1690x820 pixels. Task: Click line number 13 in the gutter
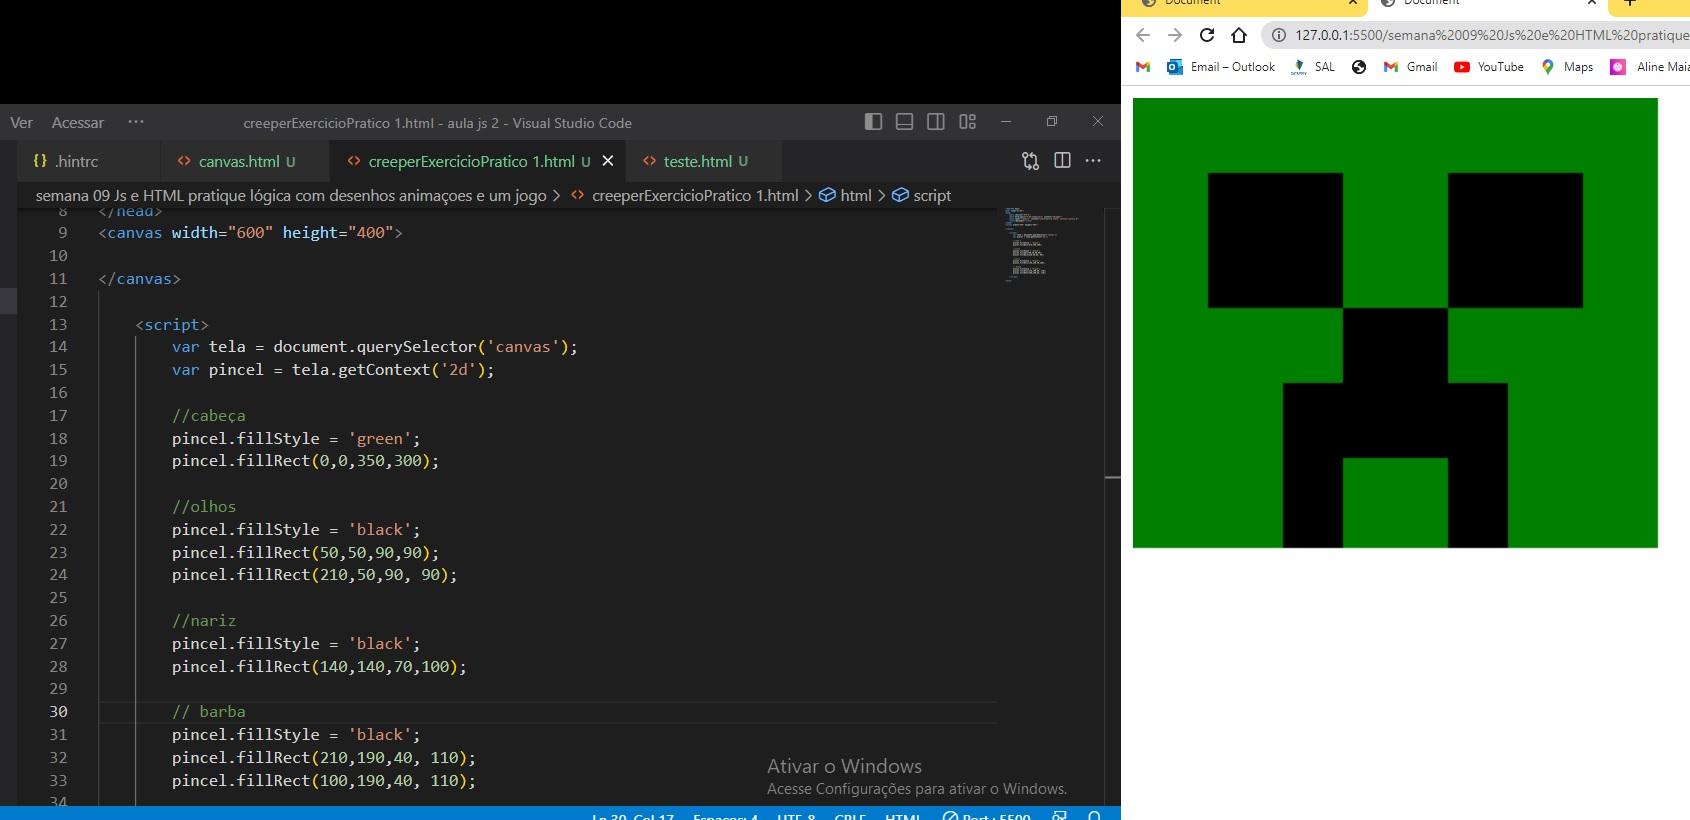pyautogui.click(x=58, y=324)
